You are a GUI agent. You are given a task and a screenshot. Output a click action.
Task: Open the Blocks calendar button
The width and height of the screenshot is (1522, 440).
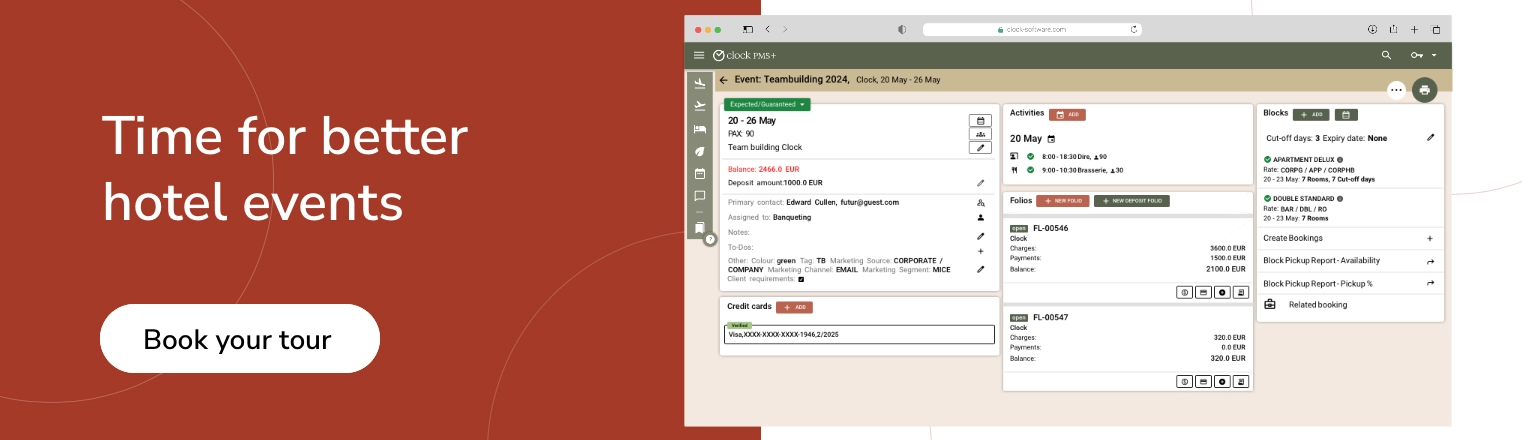click(x=1346, y=115)
